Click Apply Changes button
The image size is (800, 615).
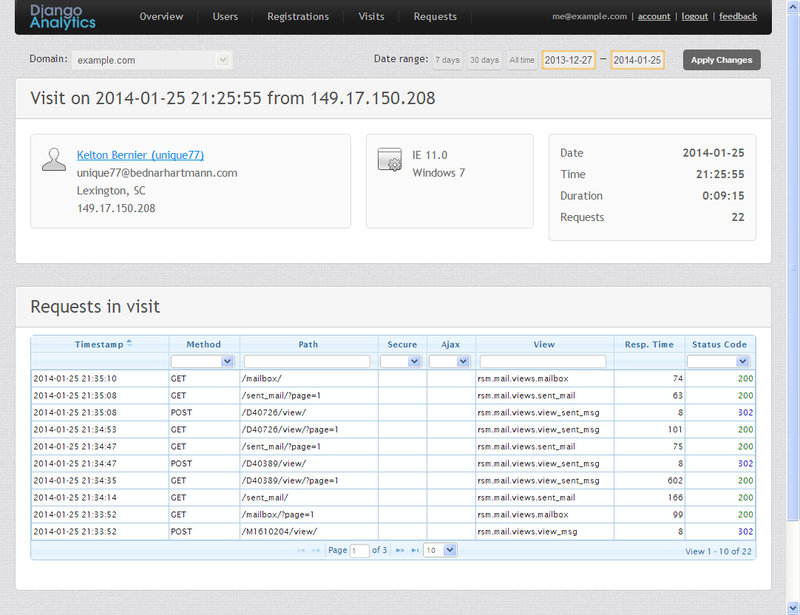721,60
